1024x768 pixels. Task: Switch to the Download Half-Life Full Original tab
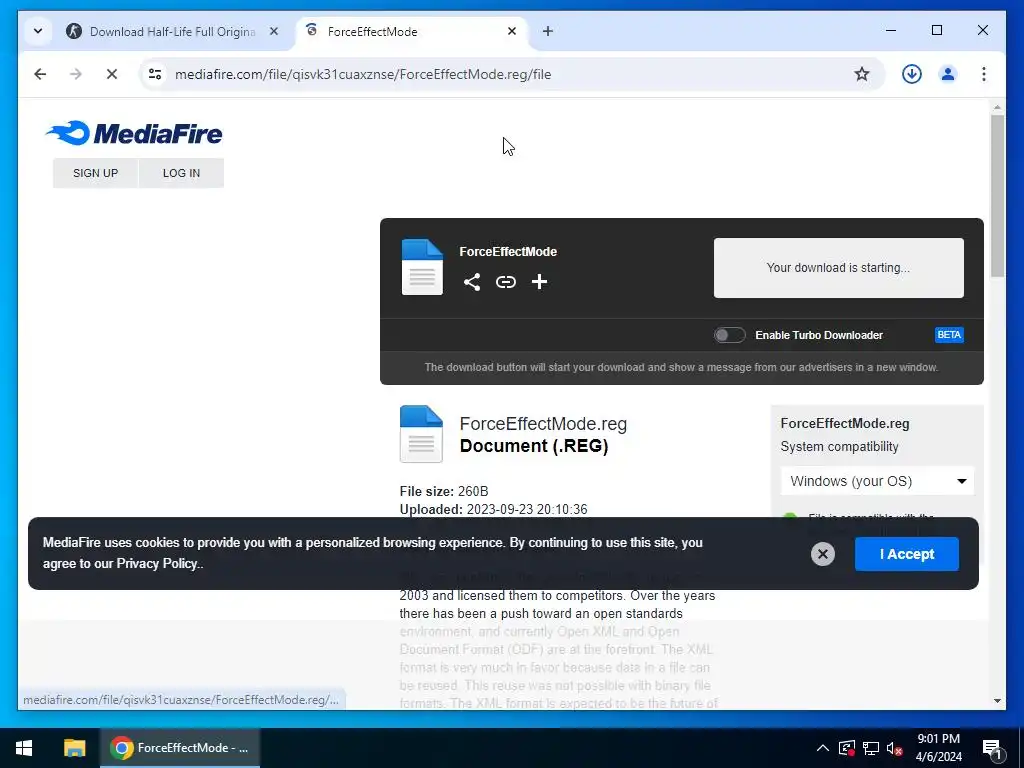(x=173, y=31)
